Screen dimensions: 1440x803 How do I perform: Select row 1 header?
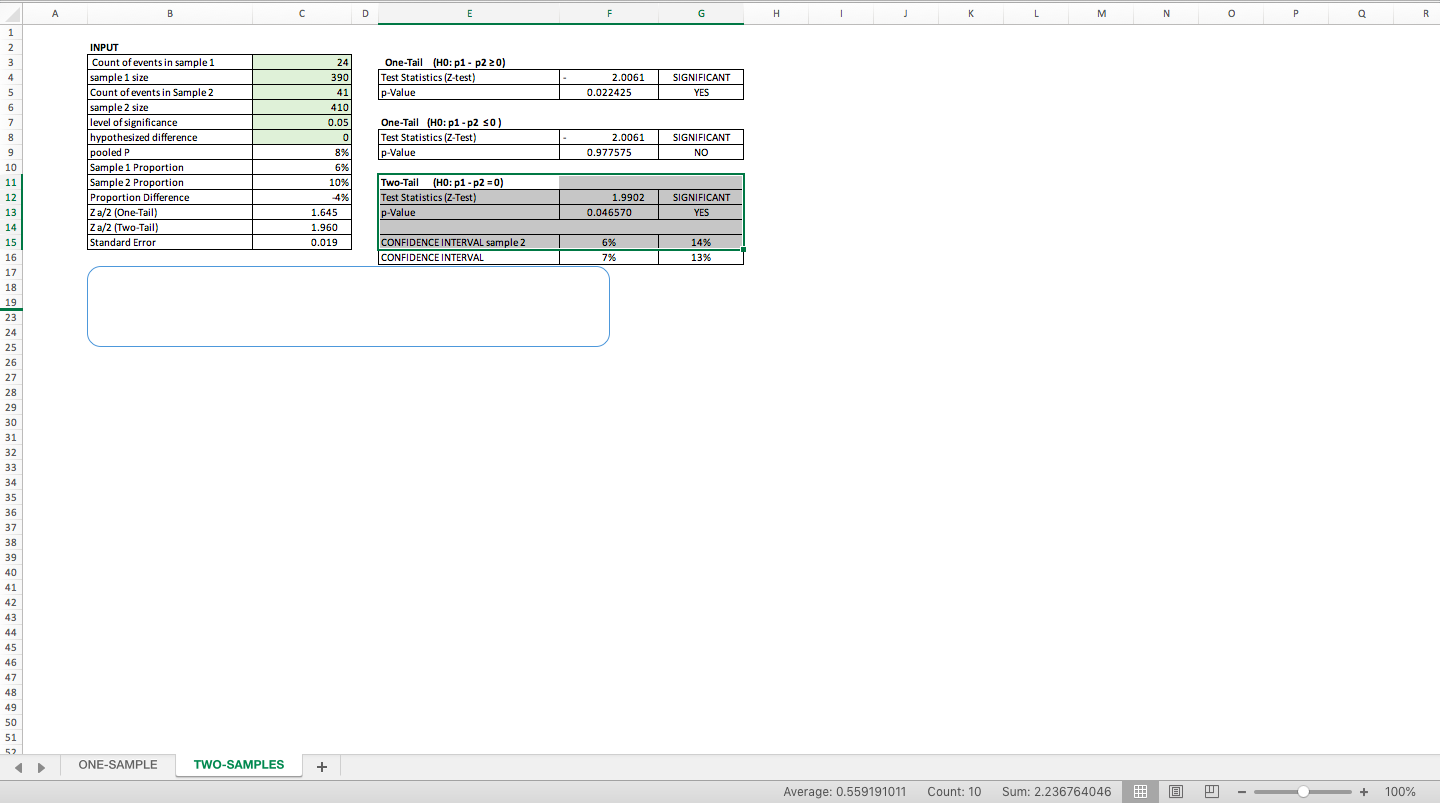coord(11,32)
